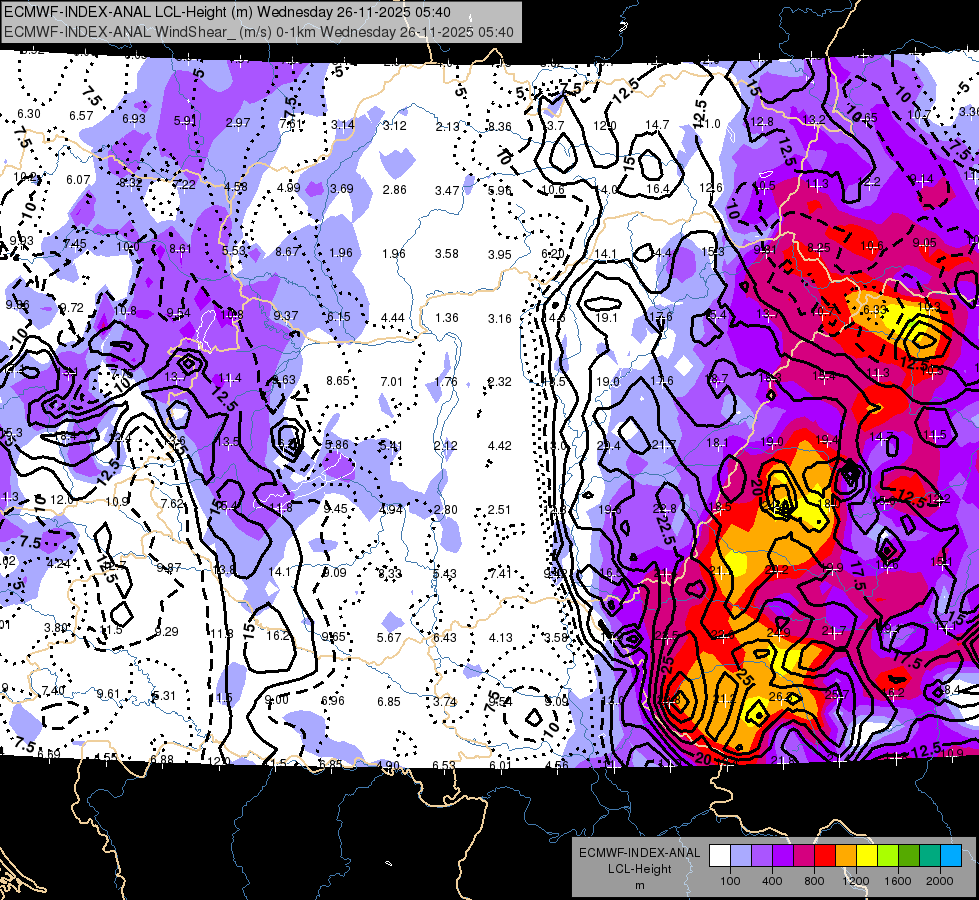Click the wind shear value 16.4
Image resolution: width=979 pixels, height=900 pixels.
coord(658,189)
